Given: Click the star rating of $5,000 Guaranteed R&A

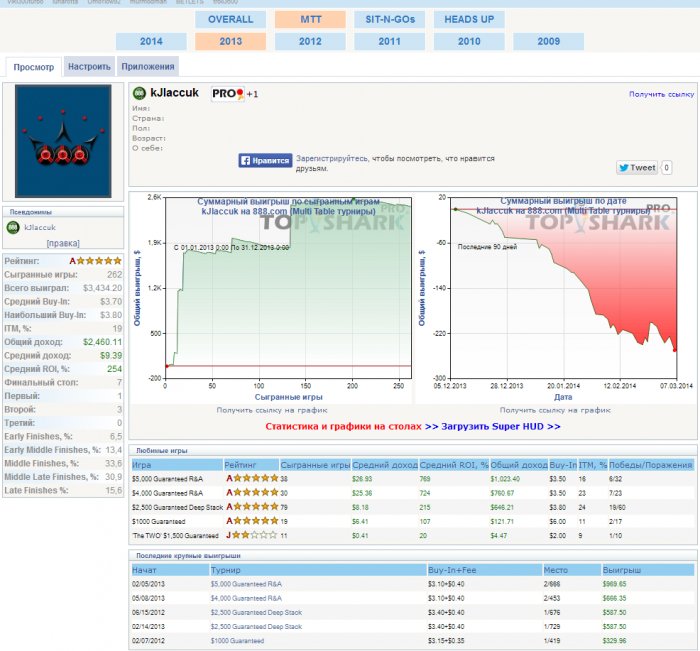Looking at the screenshot, I should coord(252,478).
